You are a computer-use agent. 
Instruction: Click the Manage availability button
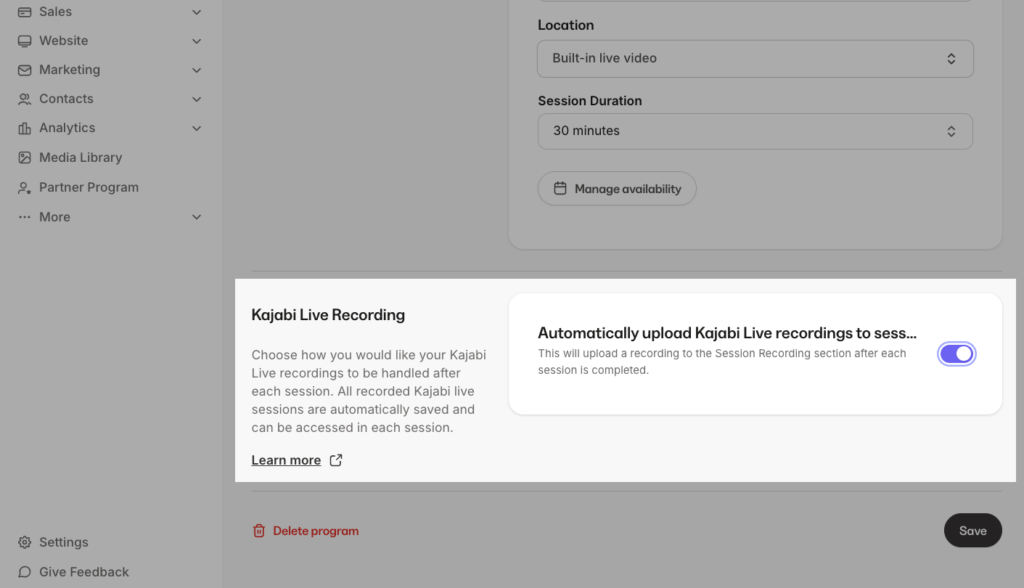tap(617, 189)
